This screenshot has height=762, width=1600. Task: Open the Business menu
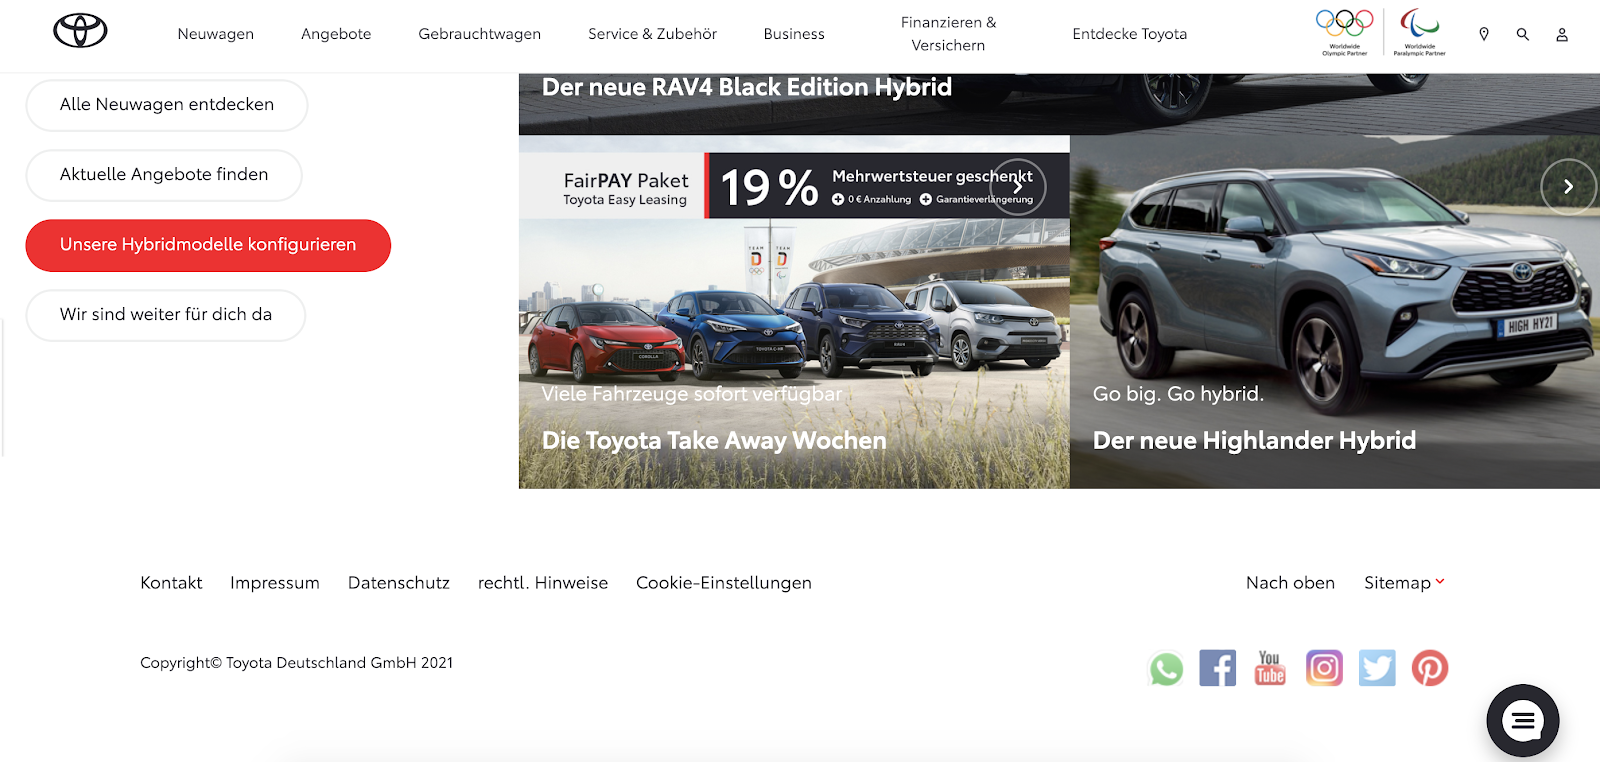794,34
